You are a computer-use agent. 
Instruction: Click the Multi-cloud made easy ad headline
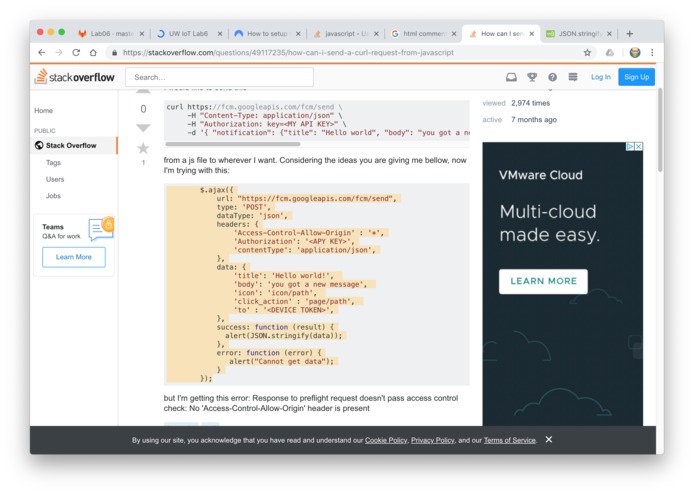click(550, 223)
